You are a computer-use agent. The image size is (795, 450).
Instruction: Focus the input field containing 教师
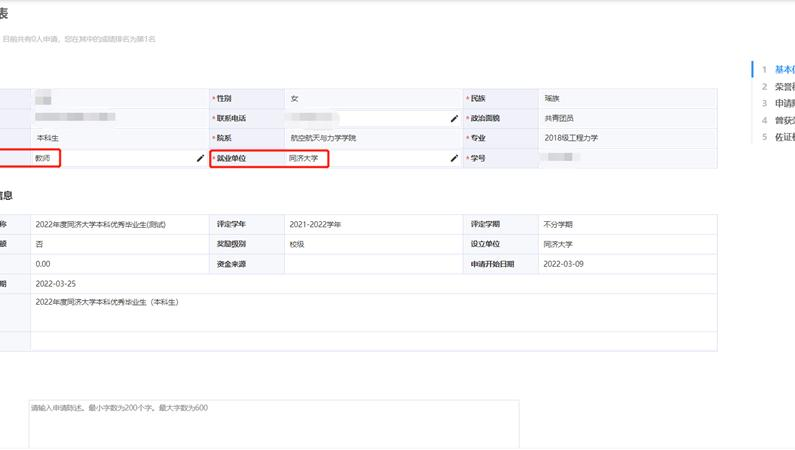click(110, 158)
